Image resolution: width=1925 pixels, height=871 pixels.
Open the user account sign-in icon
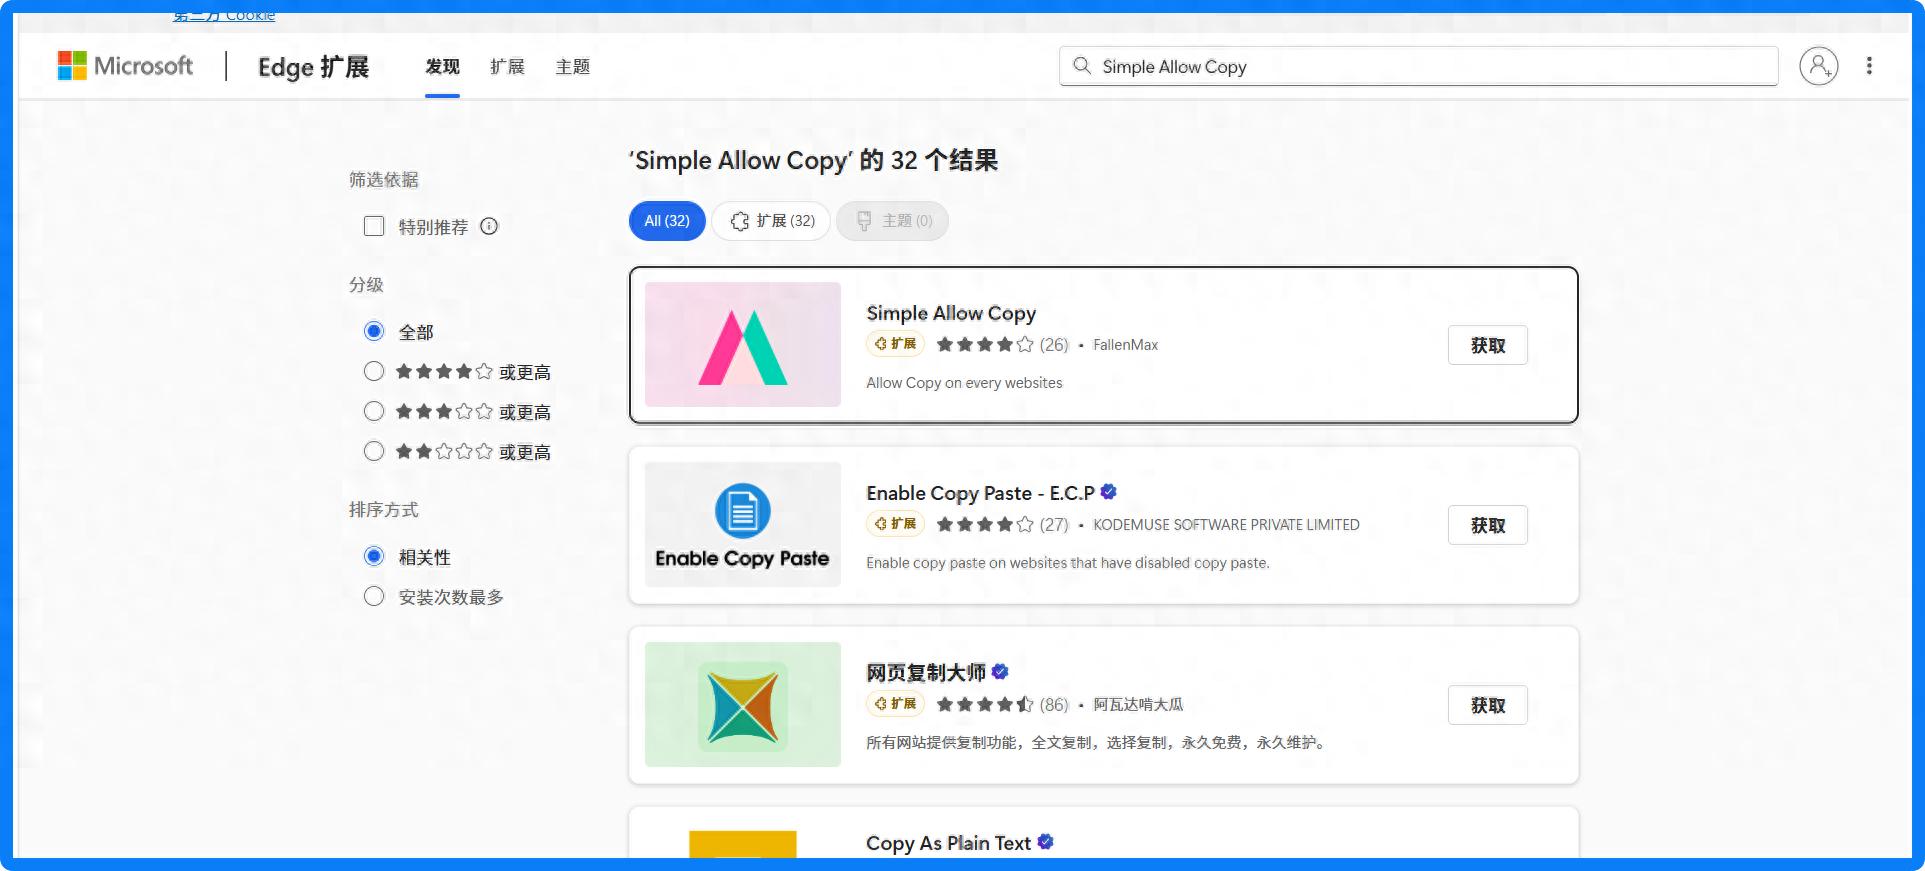pos(1818,66)
